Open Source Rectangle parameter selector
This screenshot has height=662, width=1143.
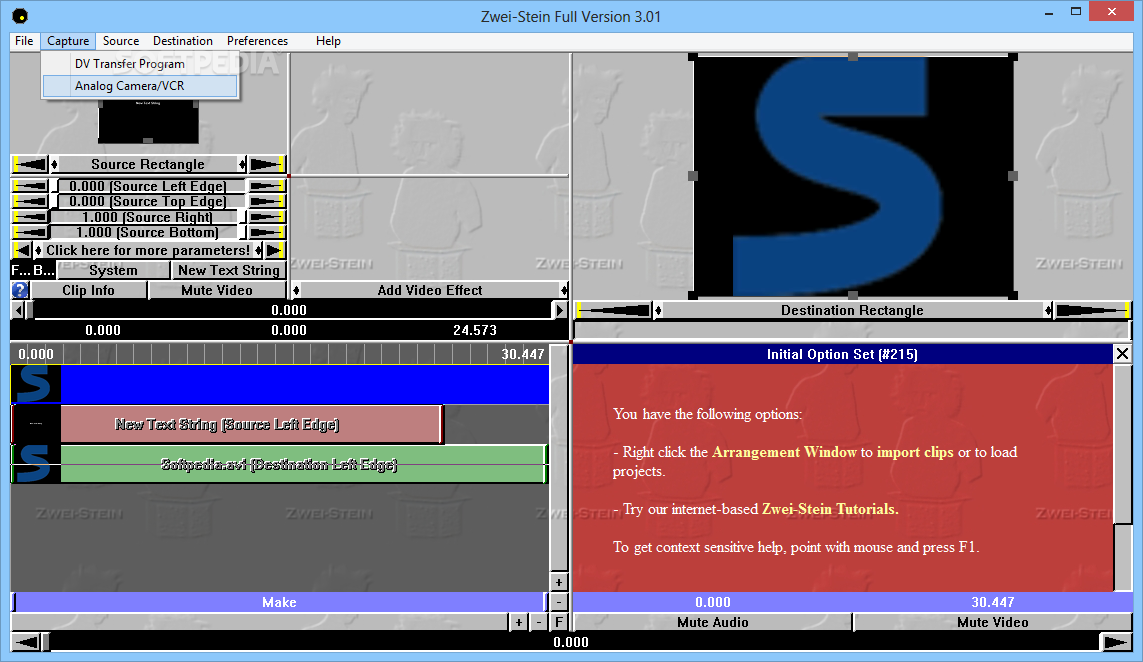coord(149,164)
